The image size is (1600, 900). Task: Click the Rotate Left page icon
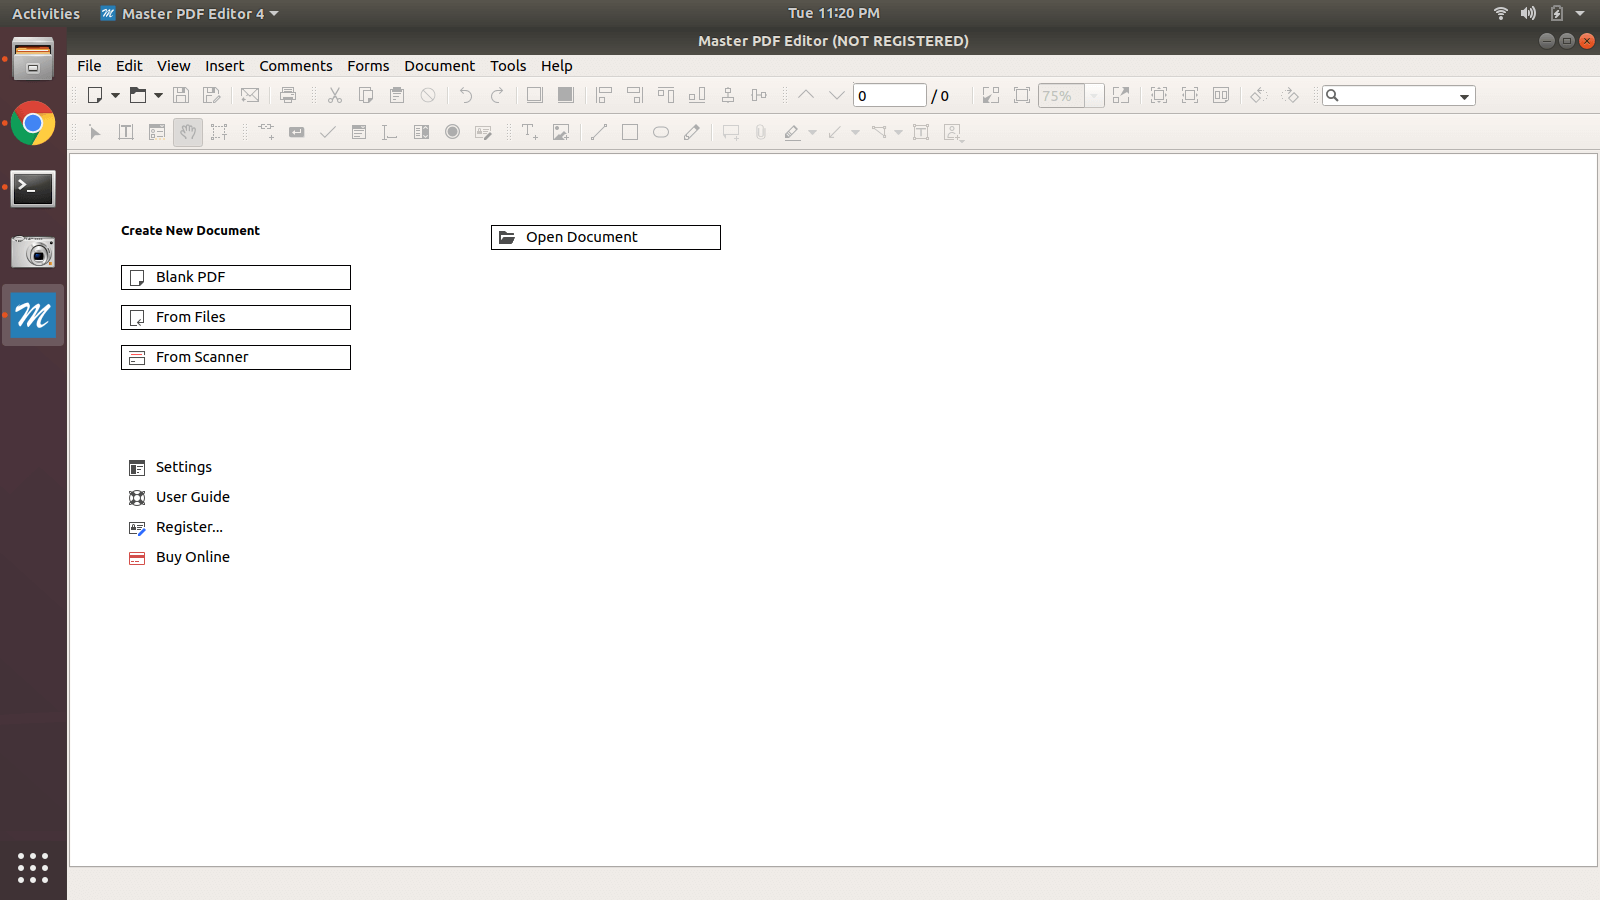click(x=1259, y=95)
